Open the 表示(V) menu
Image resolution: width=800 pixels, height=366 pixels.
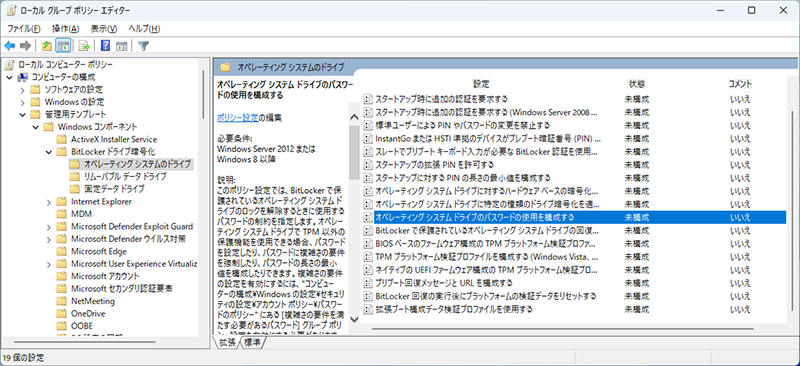[x=104, y=29]
